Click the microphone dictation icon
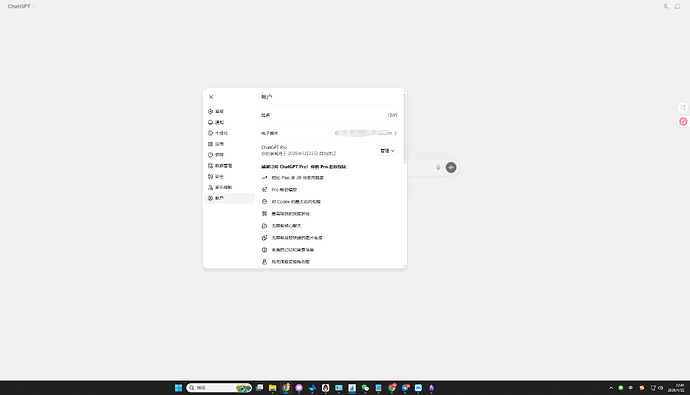 pos(438,168)
